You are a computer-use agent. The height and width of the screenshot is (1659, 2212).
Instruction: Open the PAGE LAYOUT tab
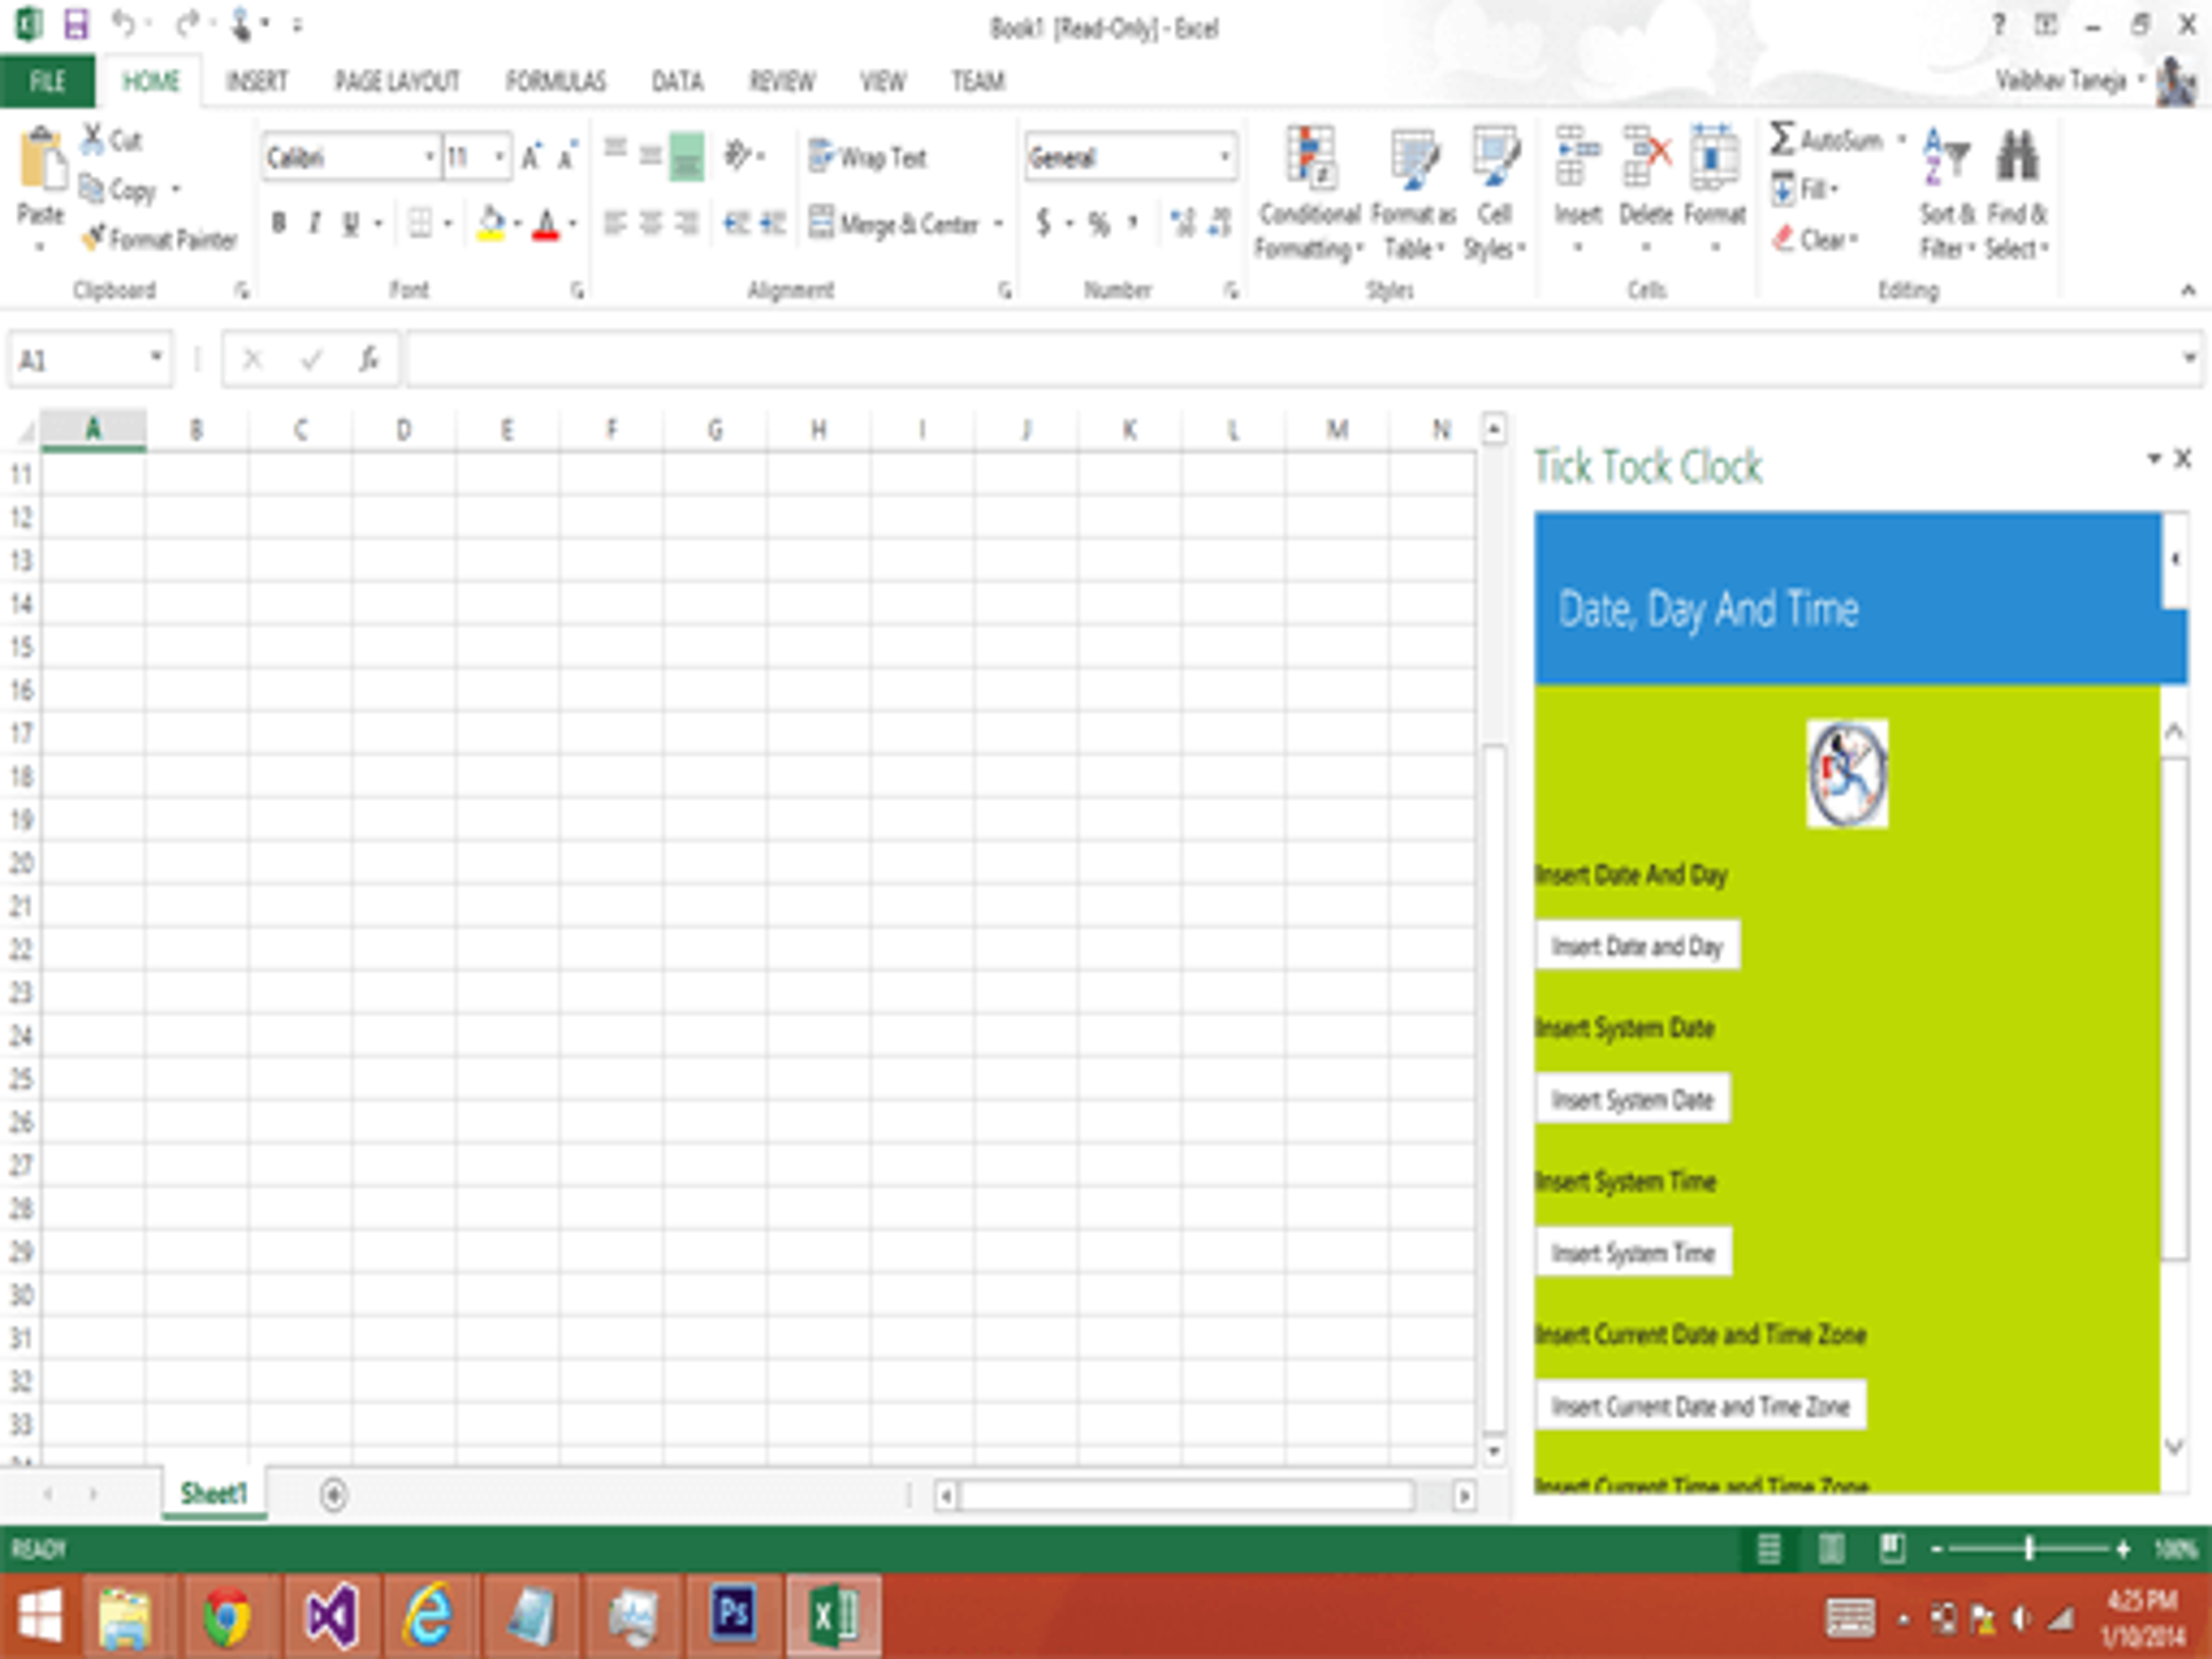pyautogui.click(x=397, y=81)
